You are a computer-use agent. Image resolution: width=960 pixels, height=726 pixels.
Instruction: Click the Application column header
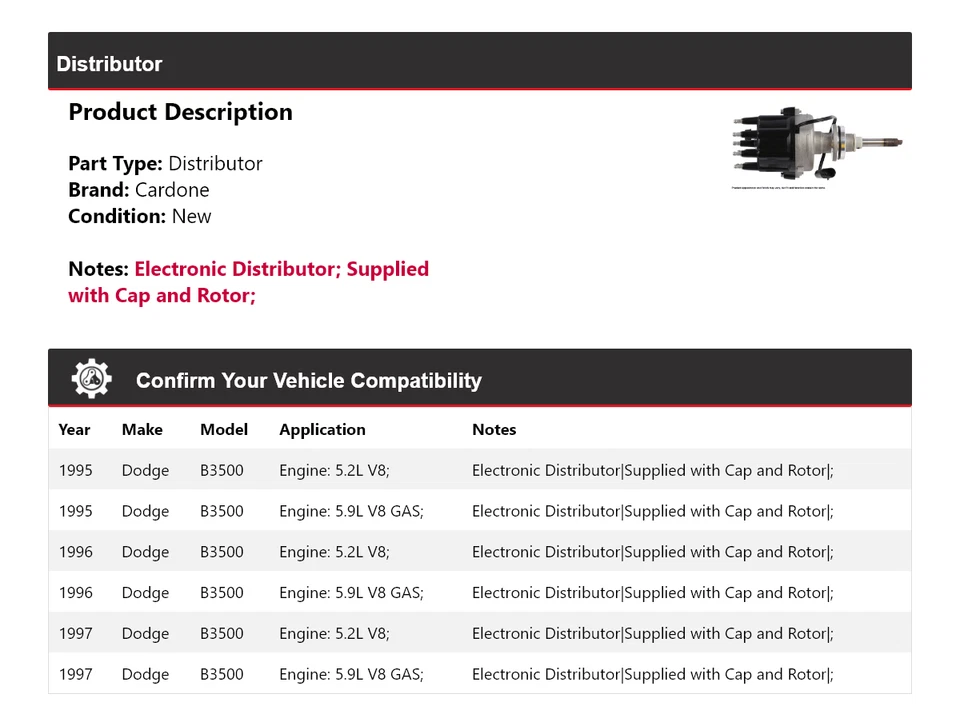coord(322,430)
